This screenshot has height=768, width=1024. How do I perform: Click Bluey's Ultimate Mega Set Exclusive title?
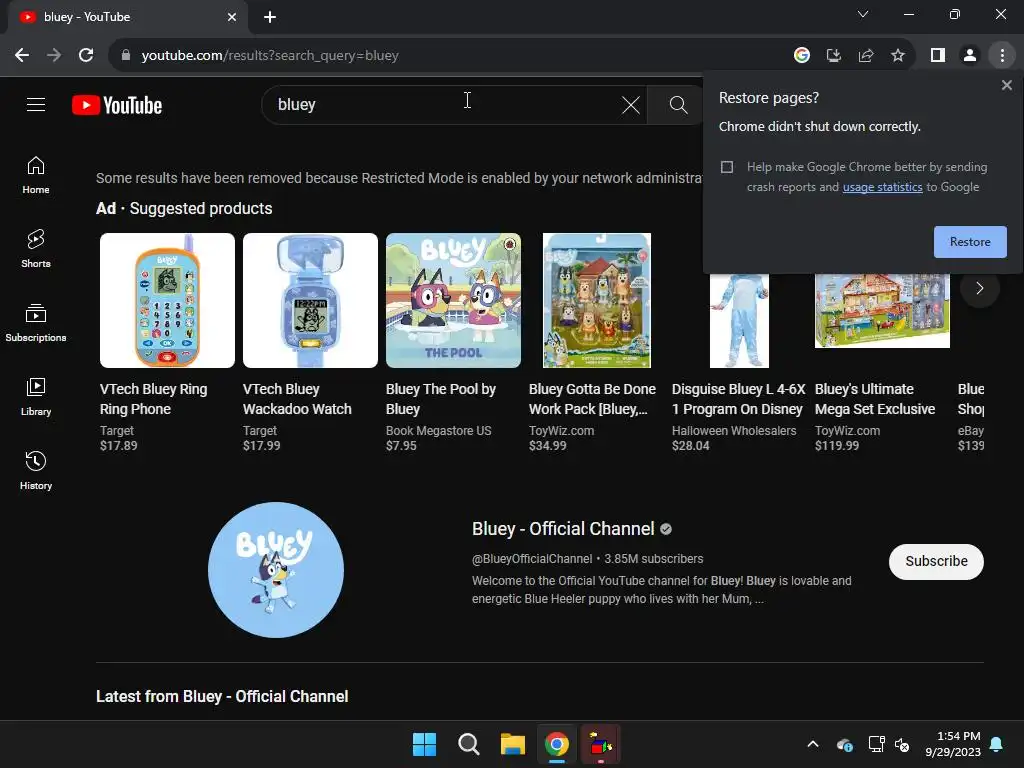(x=874, y=399)
